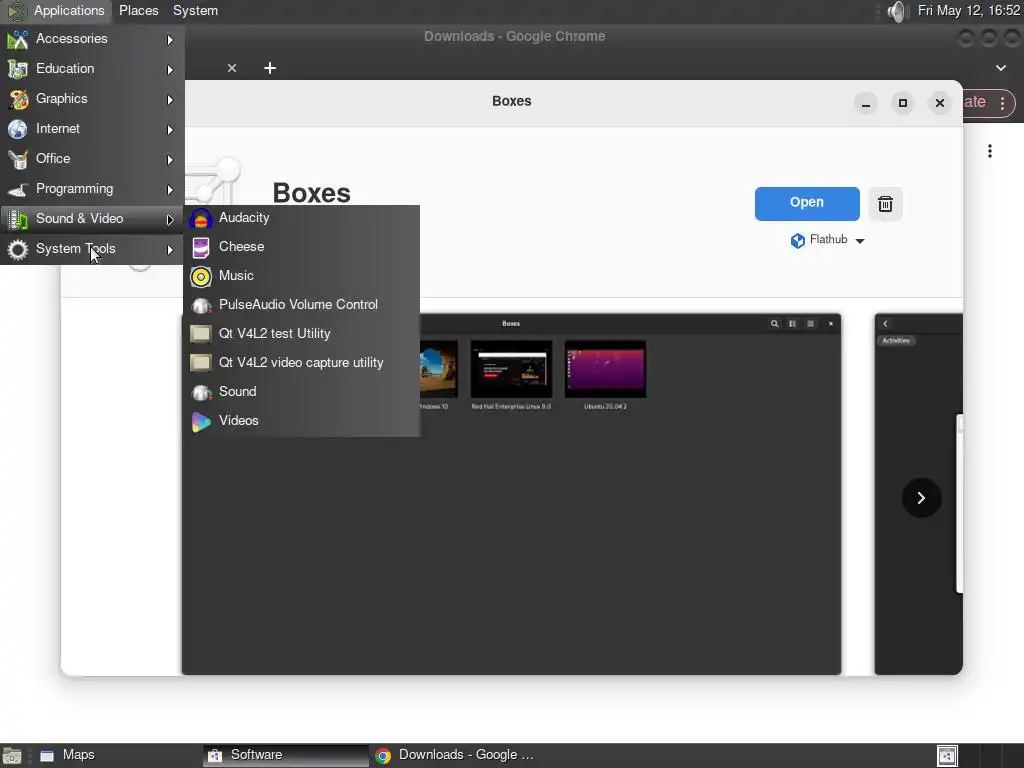The width and height of the screenshot is (1024, 768).
Task: Click the Downloads page three-dot menu
Action: pyautogui.click(x=990, y=151)
